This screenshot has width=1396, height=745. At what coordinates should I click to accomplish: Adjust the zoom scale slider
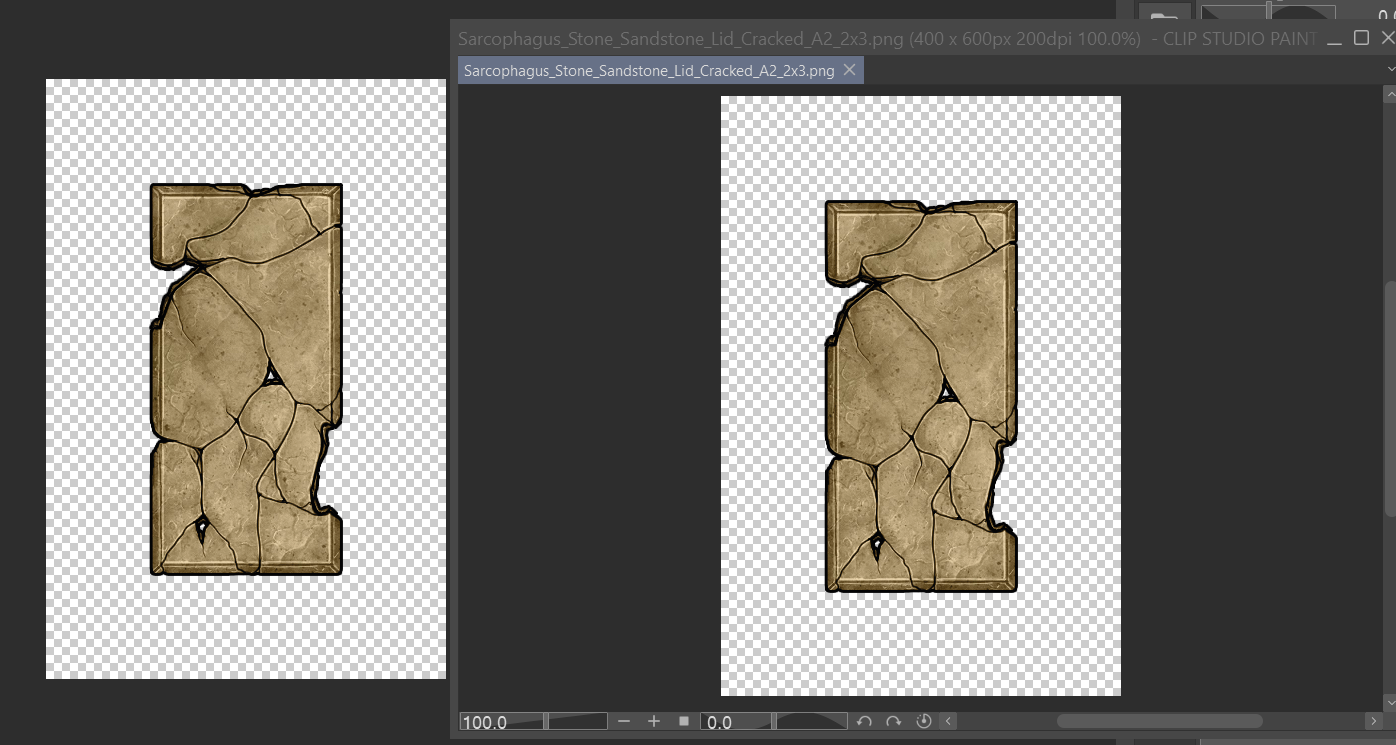[577, 721]
